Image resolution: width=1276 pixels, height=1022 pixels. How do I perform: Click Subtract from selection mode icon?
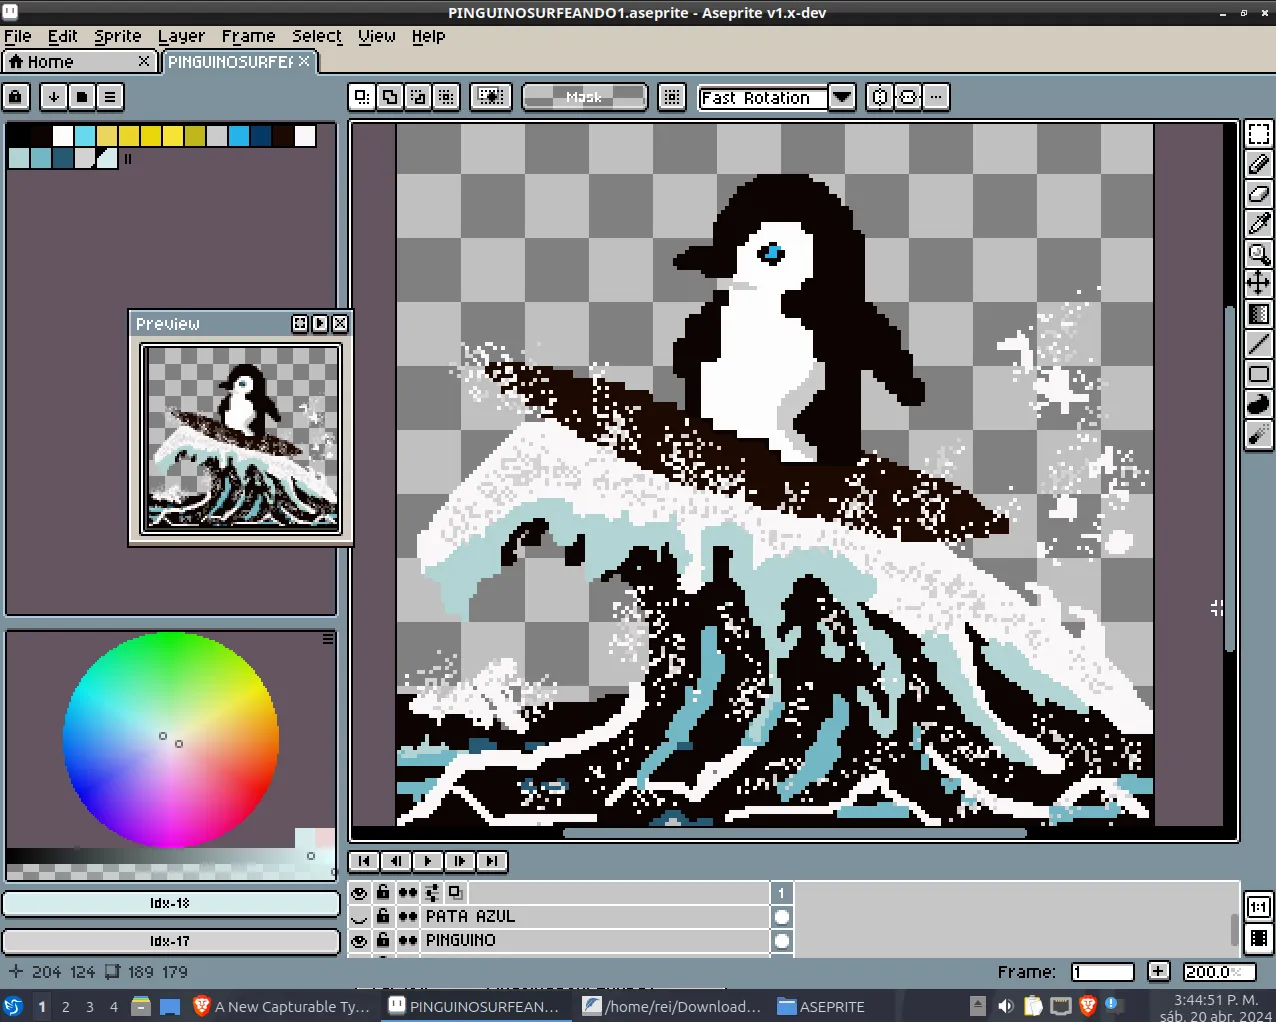[x=418, y=97]
